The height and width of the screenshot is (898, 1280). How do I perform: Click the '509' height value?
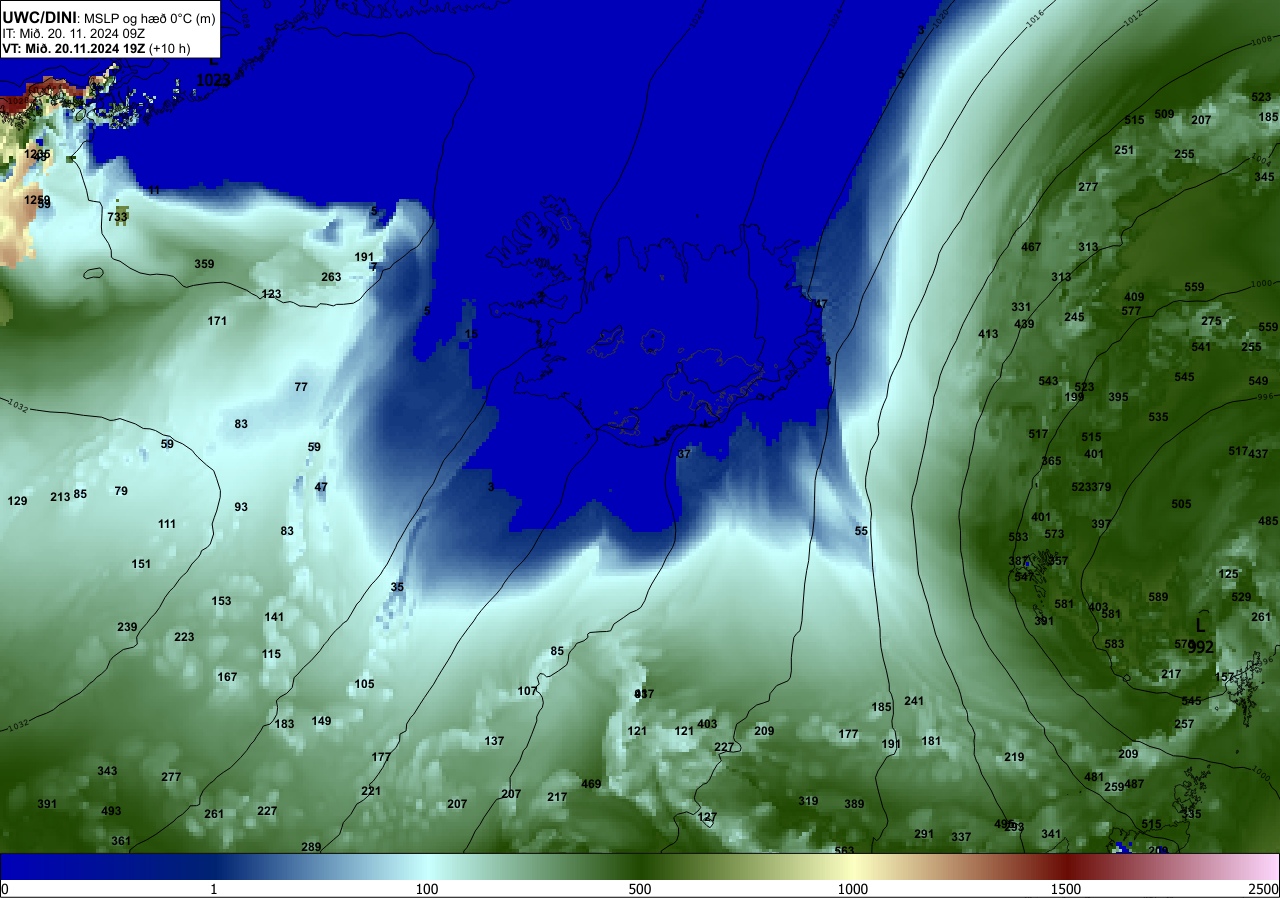click(1164, 114)
